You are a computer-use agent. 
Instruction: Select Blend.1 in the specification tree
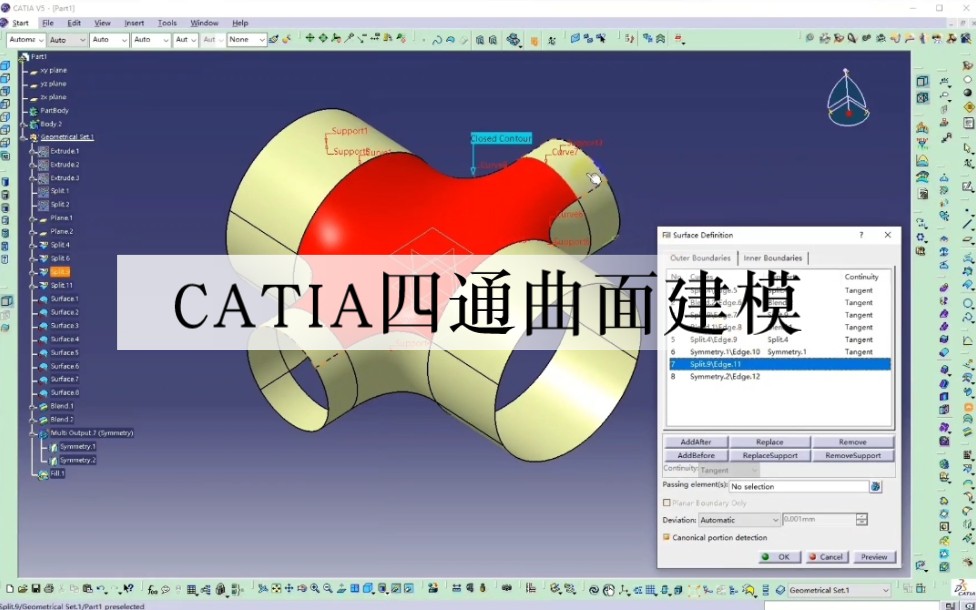point(62,406)
